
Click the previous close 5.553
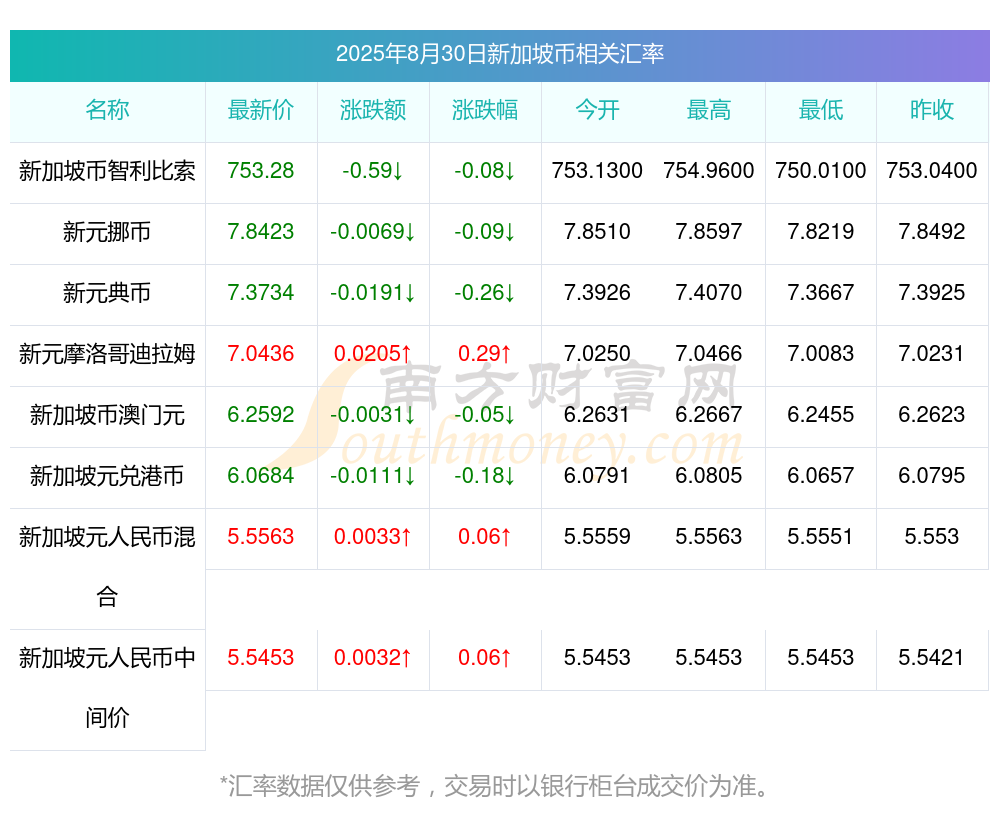[932, 536]
